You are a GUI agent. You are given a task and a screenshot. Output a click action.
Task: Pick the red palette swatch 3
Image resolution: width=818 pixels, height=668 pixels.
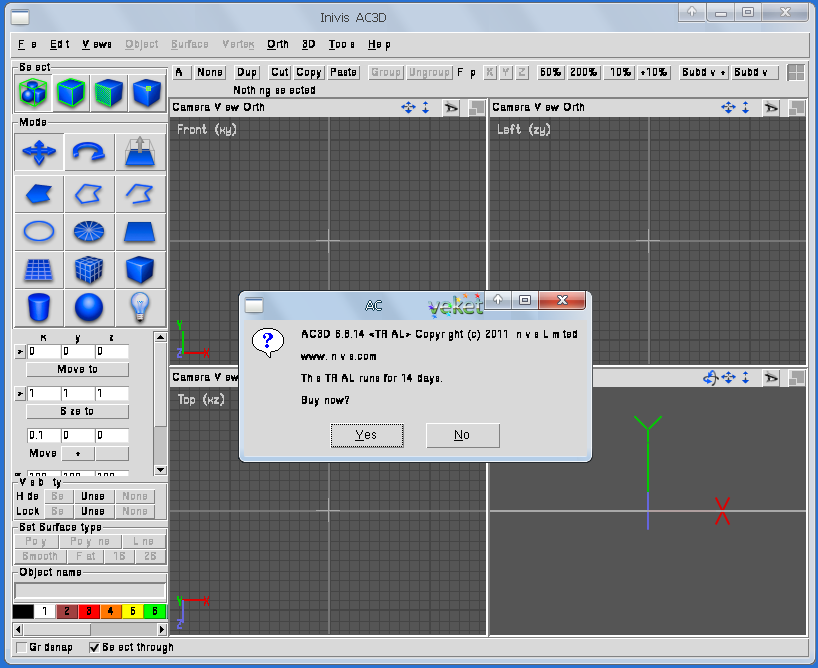click(89, 611)
